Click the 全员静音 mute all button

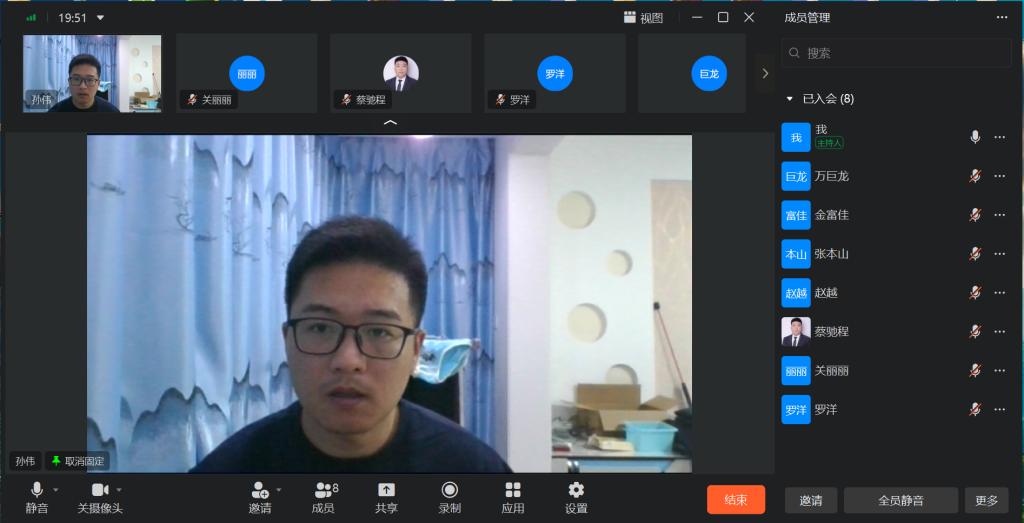900,500
